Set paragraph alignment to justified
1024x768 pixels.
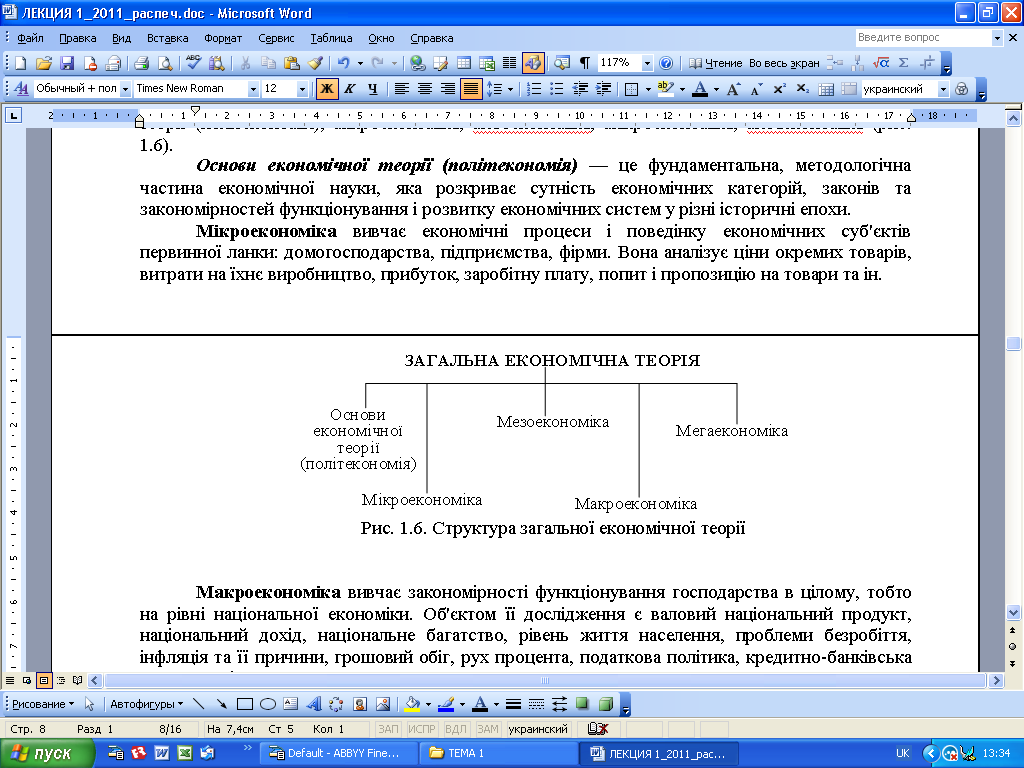[x=470, y=89]
